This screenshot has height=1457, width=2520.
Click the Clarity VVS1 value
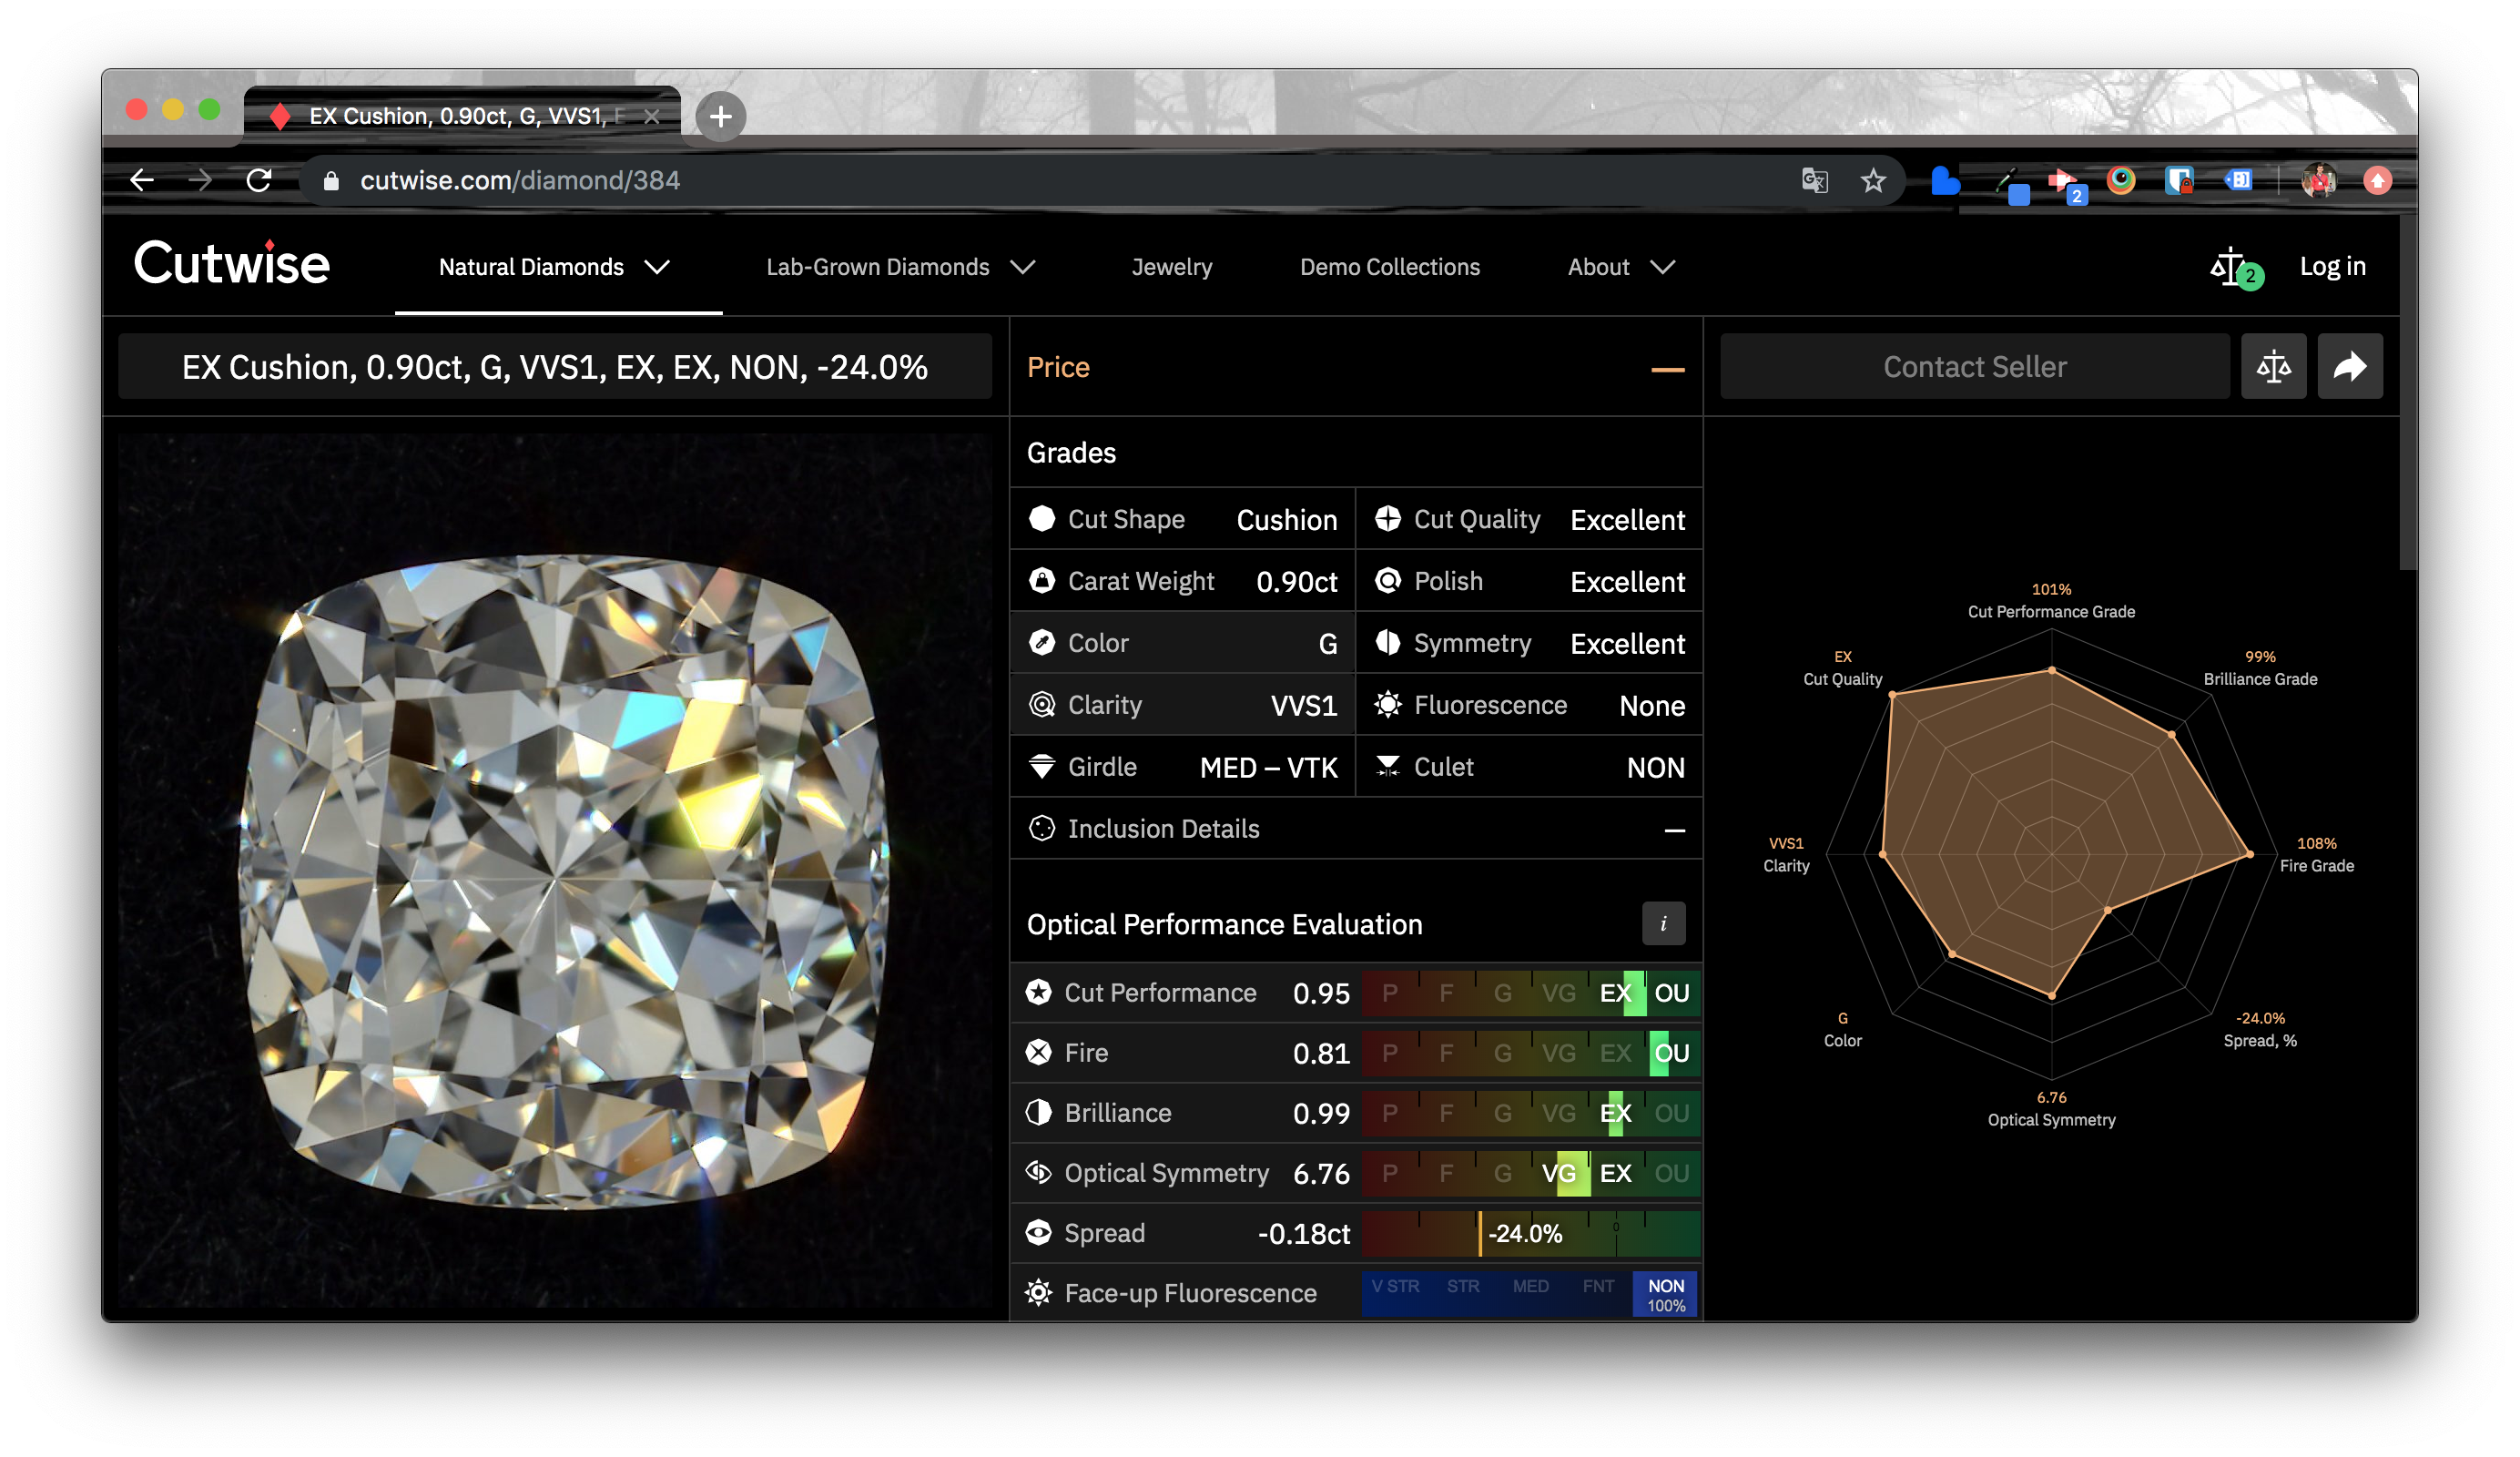(1303, 706)
